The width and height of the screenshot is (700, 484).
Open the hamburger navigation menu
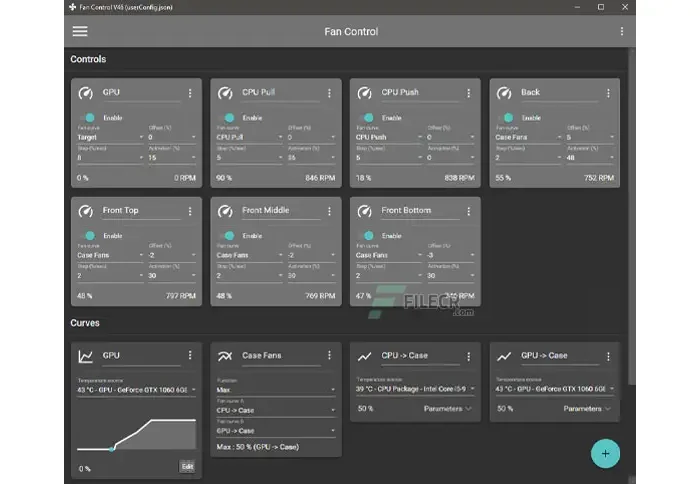(x=80, y=31)
